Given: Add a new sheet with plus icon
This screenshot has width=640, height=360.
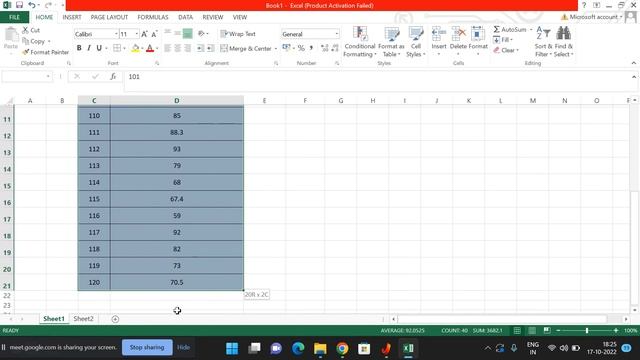Looking at the screenshot, I should click(115, 319).
